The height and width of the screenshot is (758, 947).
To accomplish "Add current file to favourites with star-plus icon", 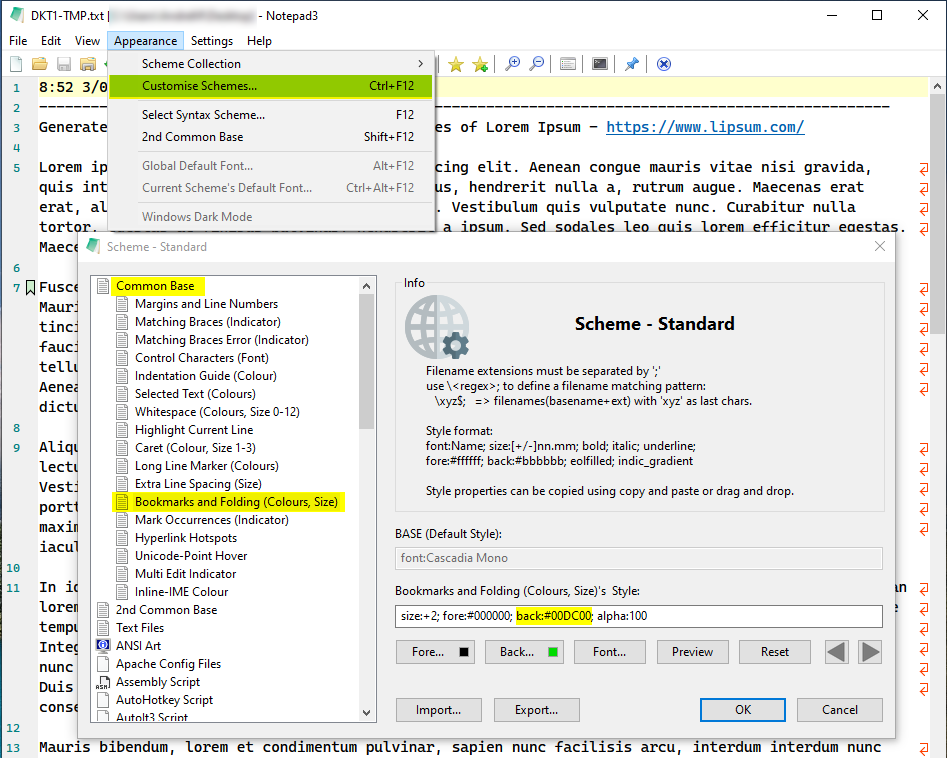I will (x=480, y=63).
